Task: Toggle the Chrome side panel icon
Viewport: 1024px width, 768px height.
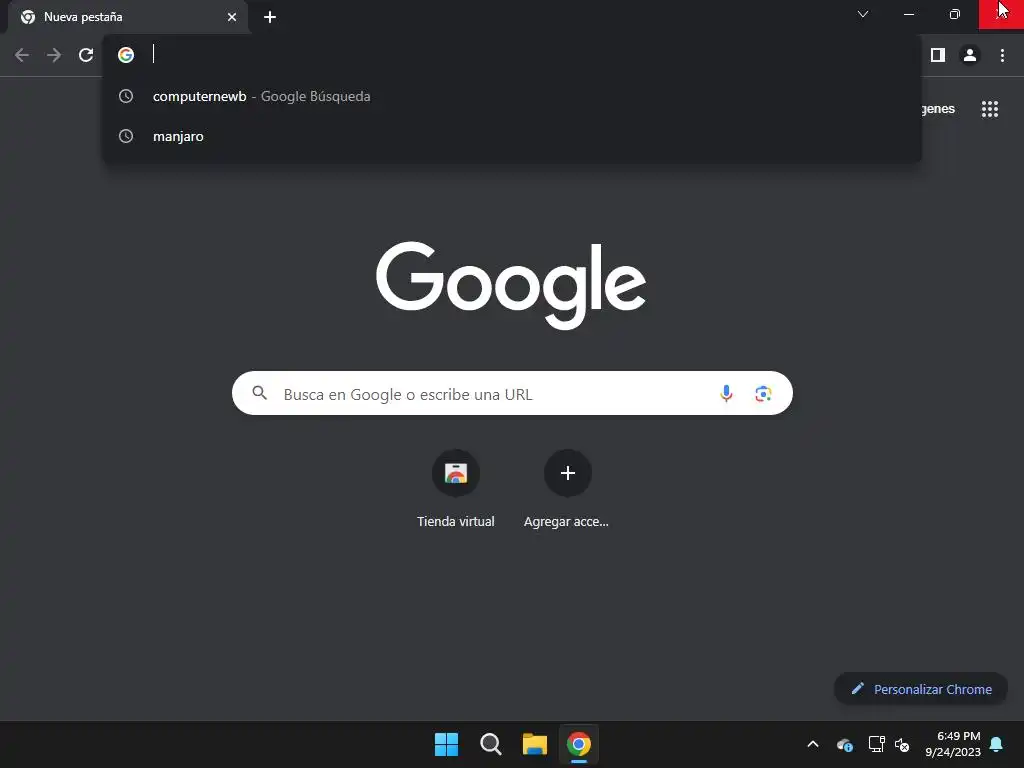Action: (x=938, y=55)
